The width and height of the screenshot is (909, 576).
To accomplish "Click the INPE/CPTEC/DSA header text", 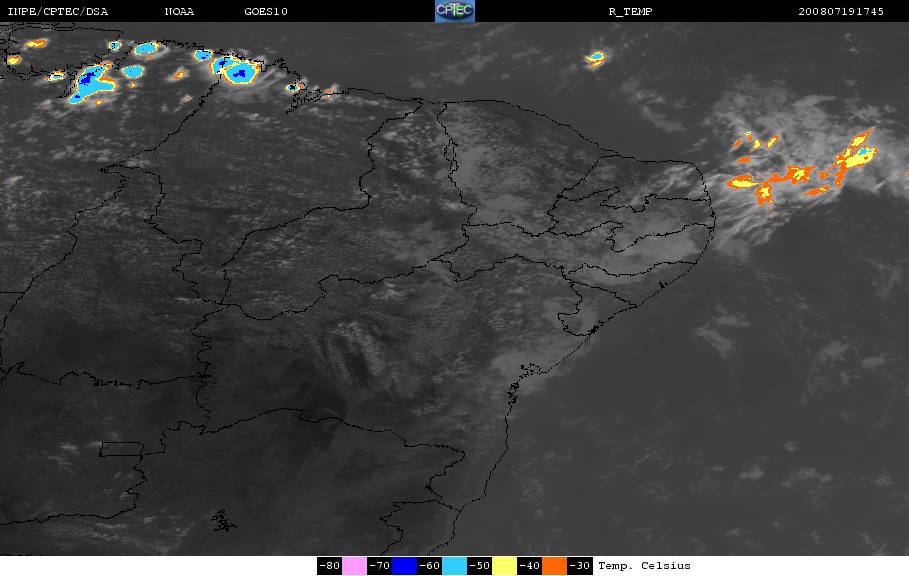I will (x=57, y=12).
